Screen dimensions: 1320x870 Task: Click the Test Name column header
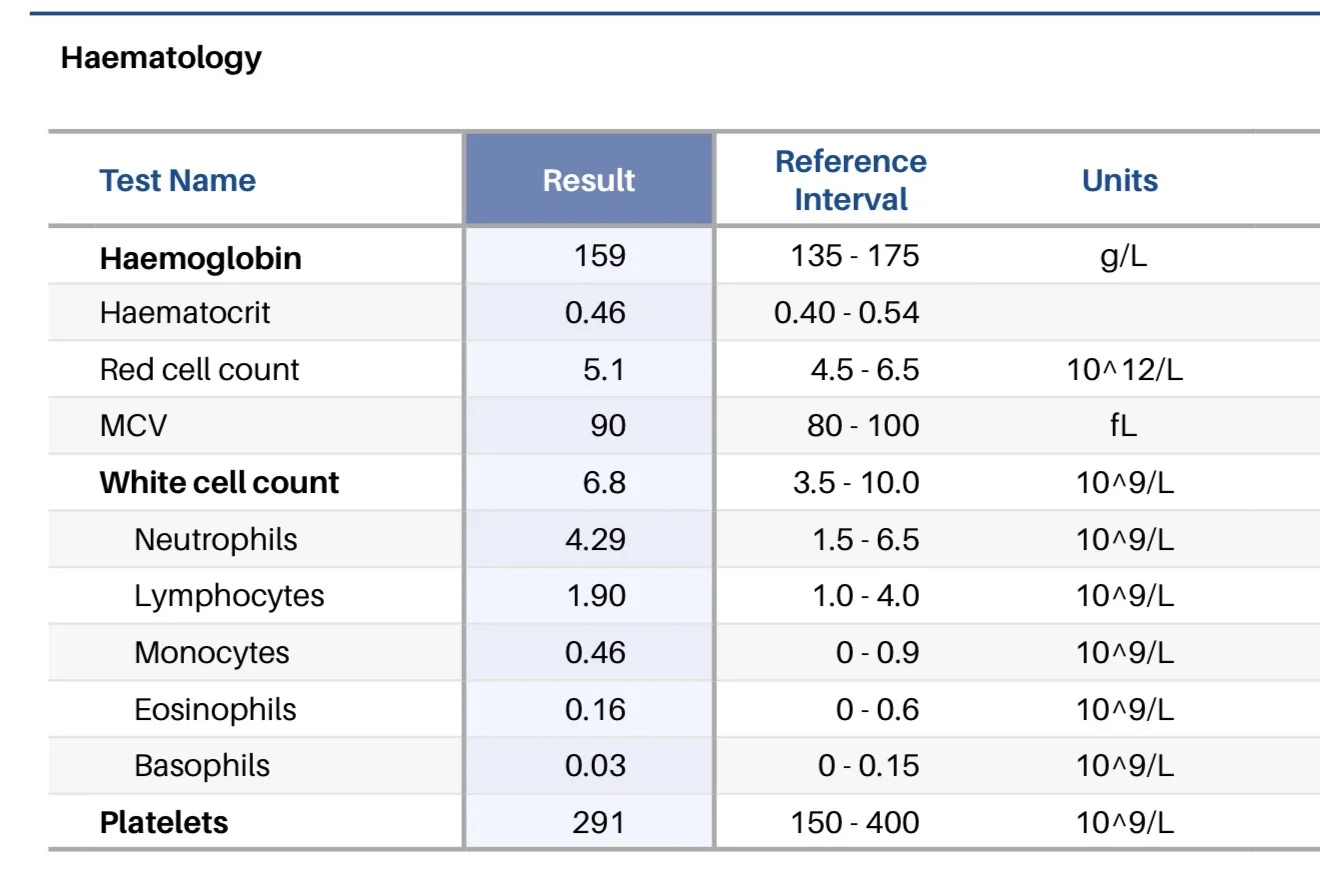point(177,180)
